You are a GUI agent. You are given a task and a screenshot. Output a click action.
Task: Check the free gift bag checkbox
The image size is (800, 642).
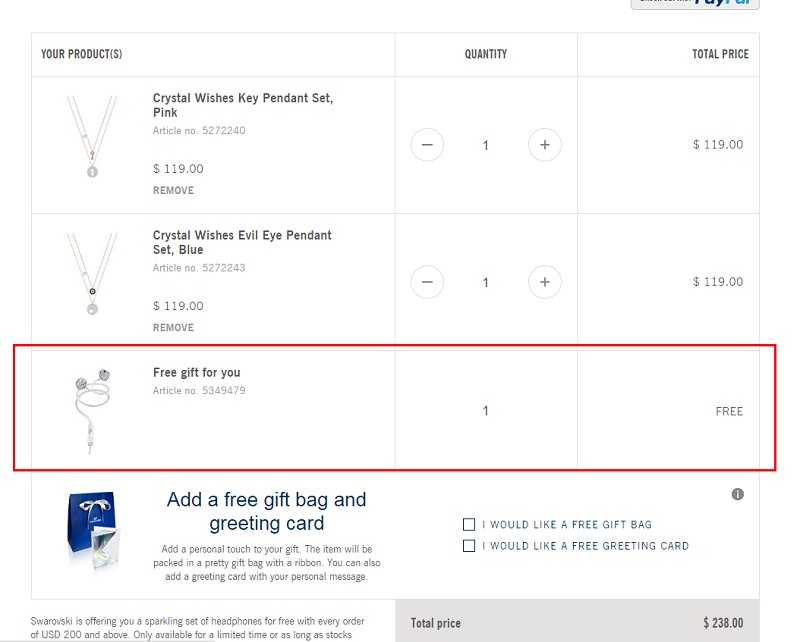468,525
